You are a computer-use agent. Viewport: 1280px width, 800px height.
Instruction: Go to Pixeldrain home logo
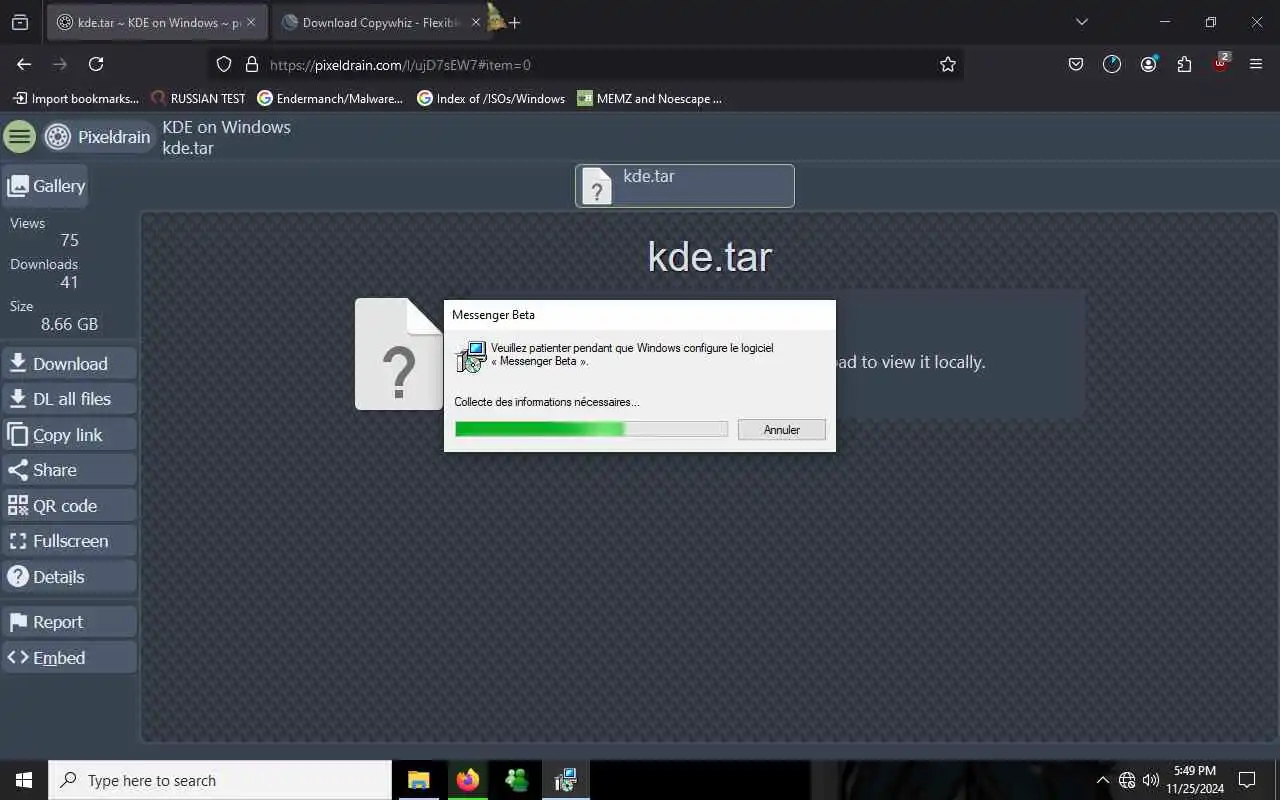click(98, 137)
